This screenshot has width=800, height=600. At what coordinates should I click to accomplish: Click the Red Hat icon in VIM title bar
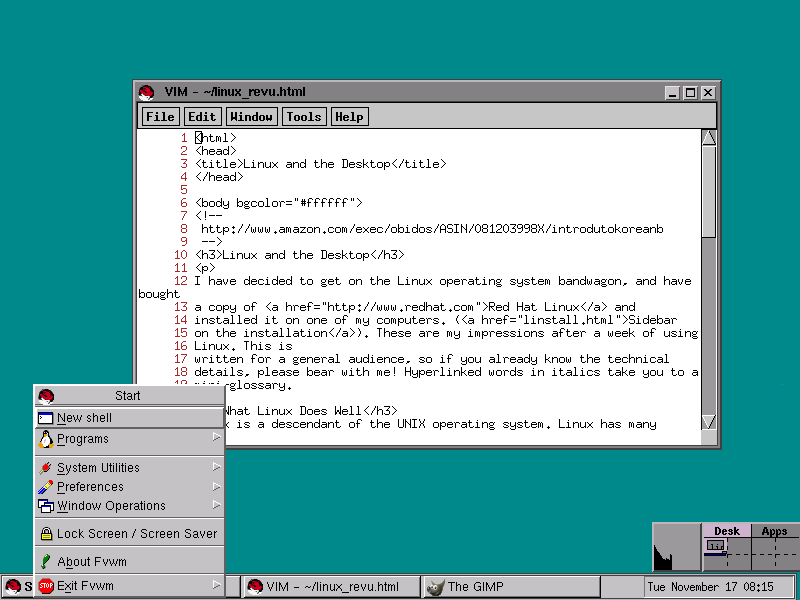[146, 92]
